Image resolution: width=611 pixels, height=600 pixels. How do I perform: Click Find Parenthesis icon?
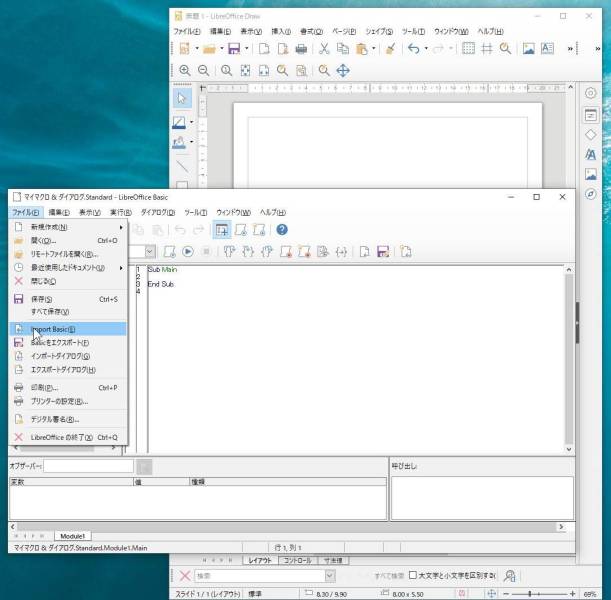341,252
